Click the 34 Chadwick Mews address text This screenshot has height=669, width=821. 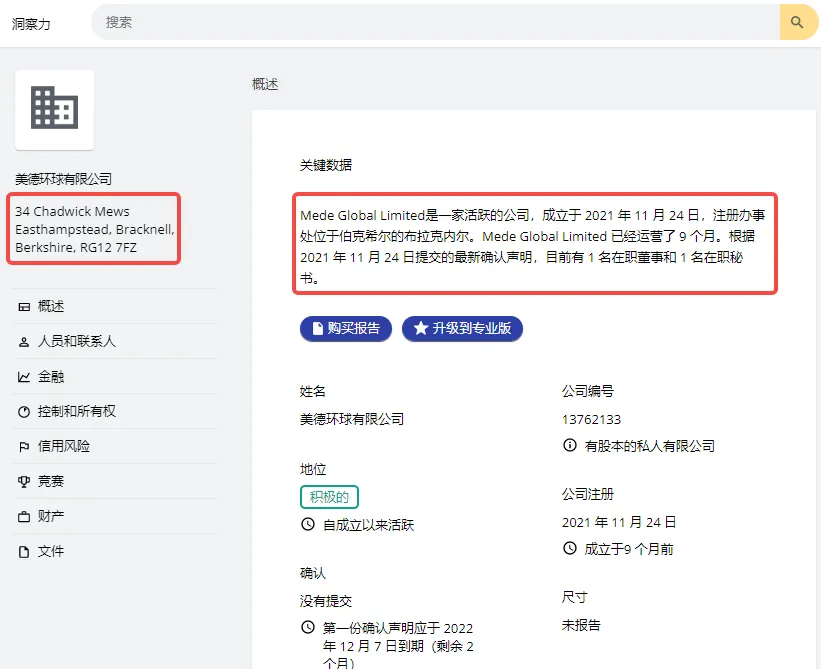pos(94,229)
